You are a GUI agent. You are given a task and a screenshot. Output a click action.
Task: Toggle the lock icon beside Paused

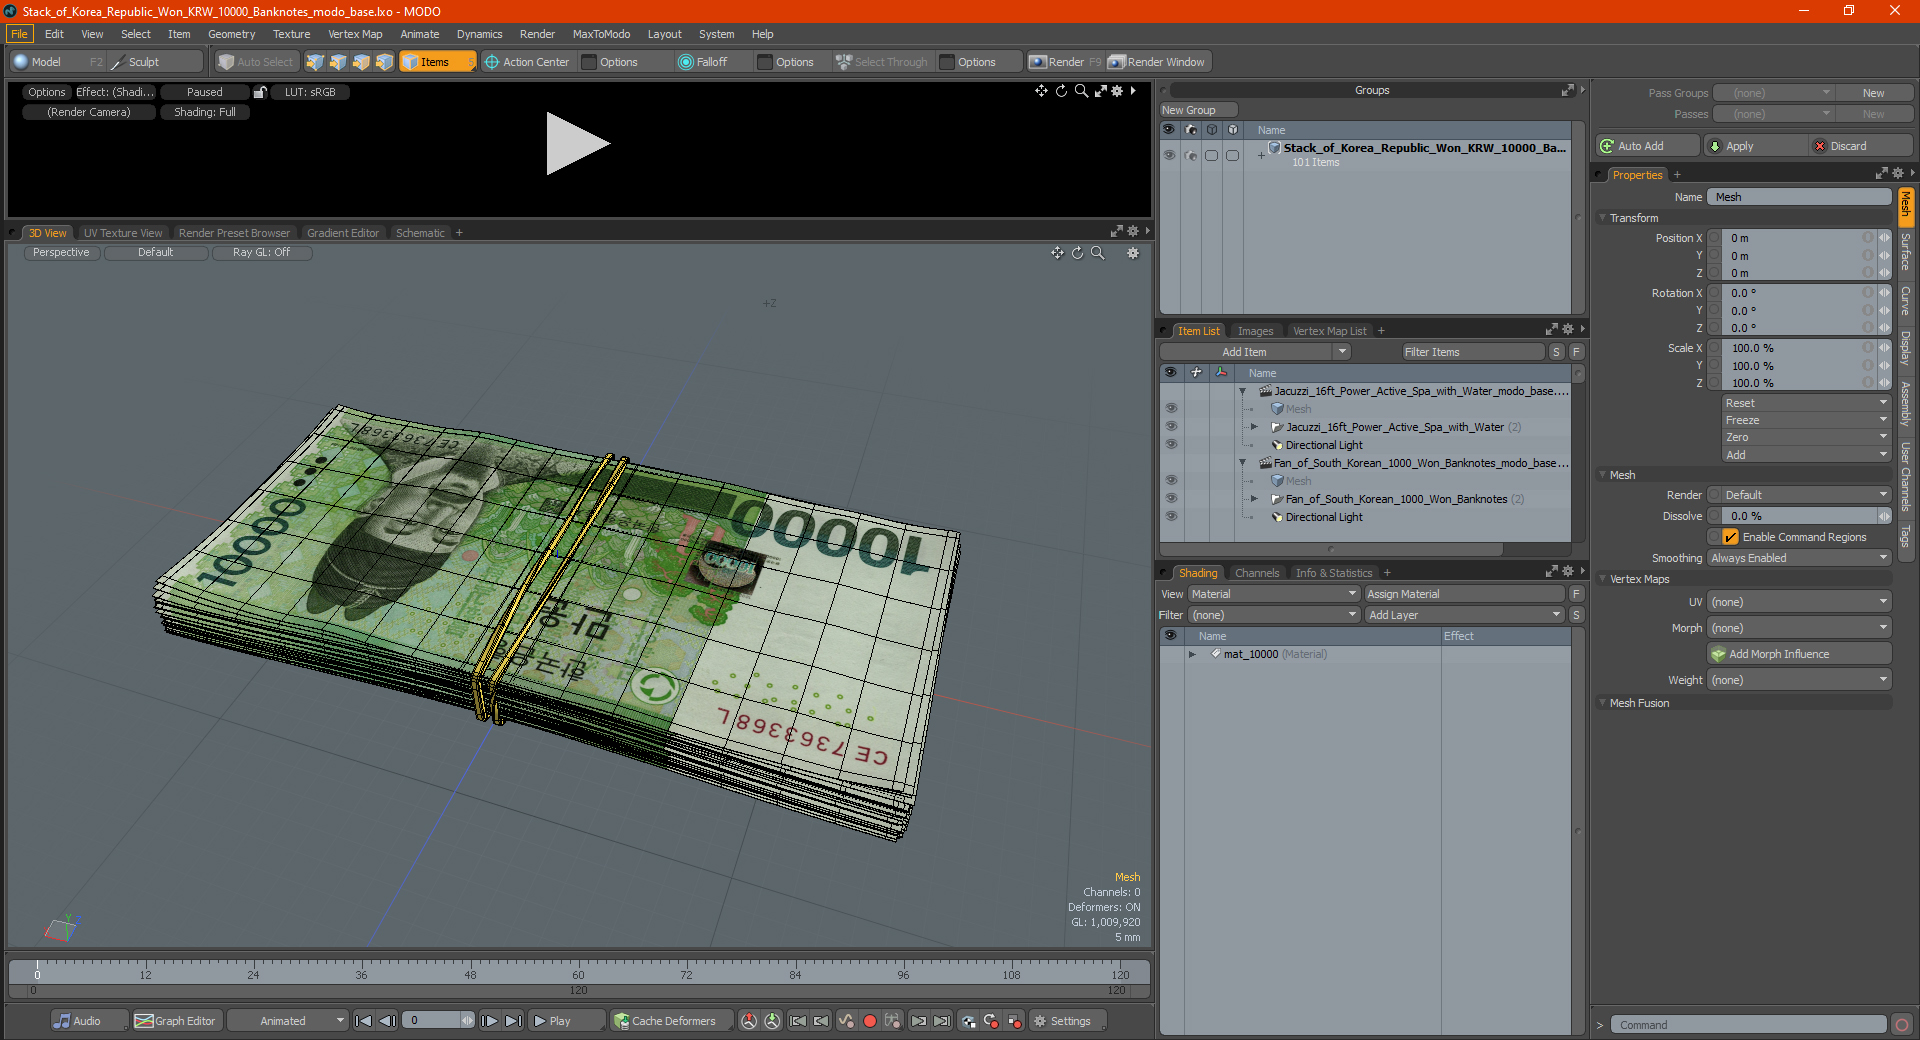(x=260, y=92)
